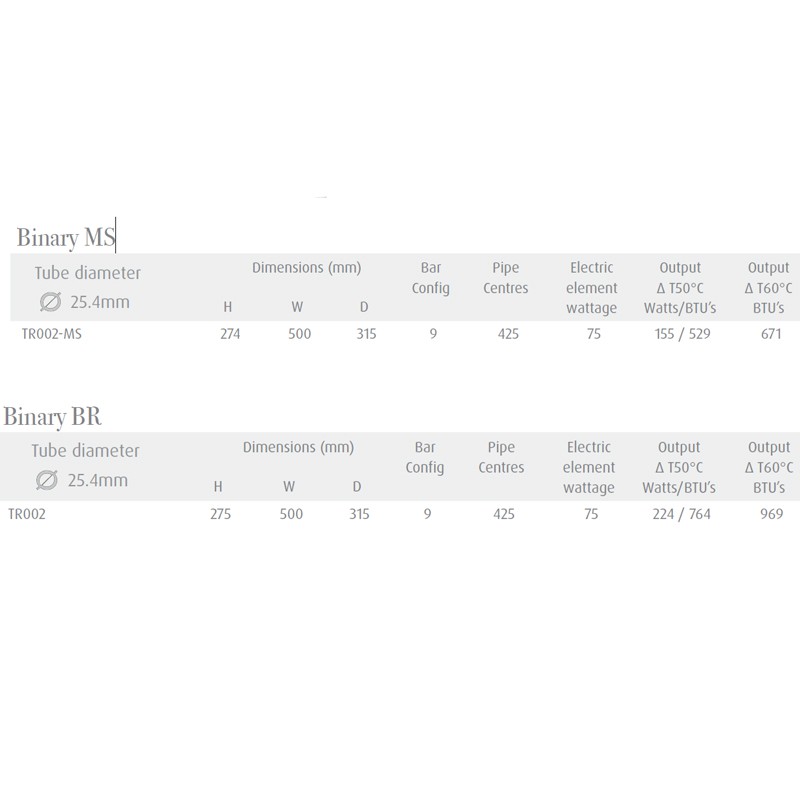Click the Binary MS heading
This screenshot has height=800, width=800.
pyautogui.click(x=66, y=237)
